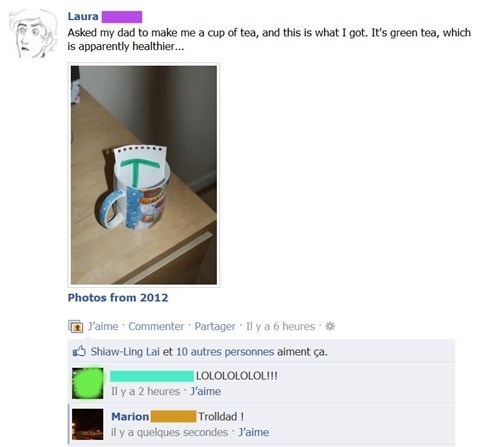Visit Laura's profile via name link
Screen dimensions: 500x447
83,16
